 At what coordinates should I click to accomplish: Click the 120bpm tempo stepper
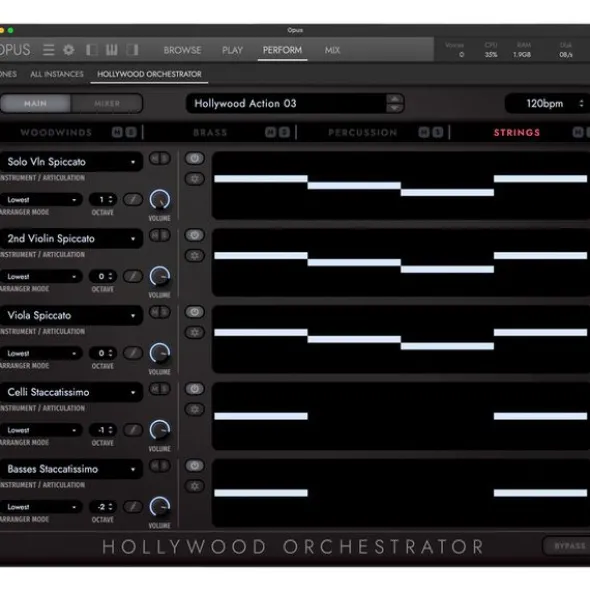coord(581,103)
